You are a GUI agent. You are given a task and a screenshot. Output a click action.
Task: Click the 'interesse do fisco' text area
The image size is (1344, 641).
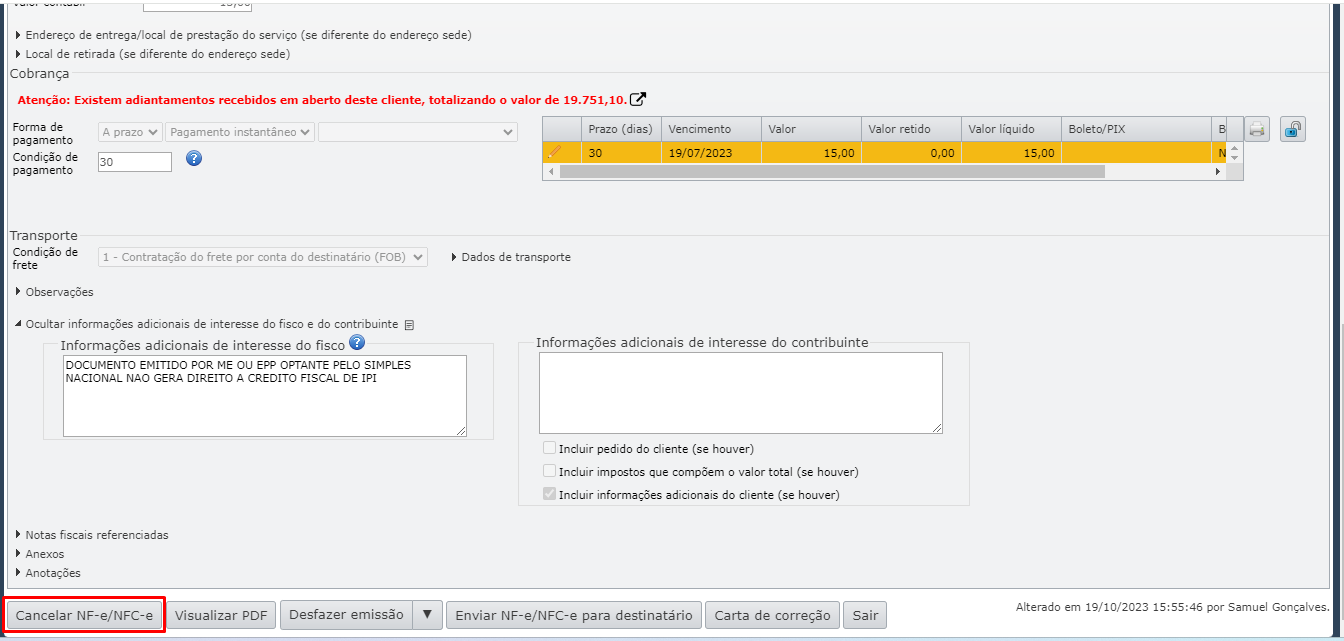coord(265,395)
